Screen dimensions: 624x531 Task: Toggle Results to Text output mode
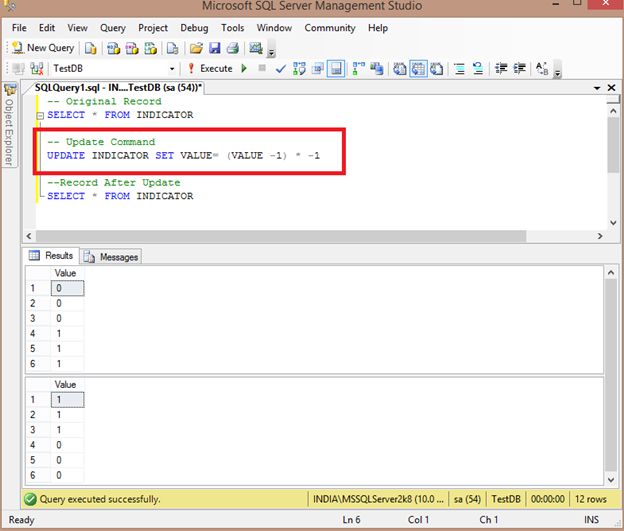(400, 68)
